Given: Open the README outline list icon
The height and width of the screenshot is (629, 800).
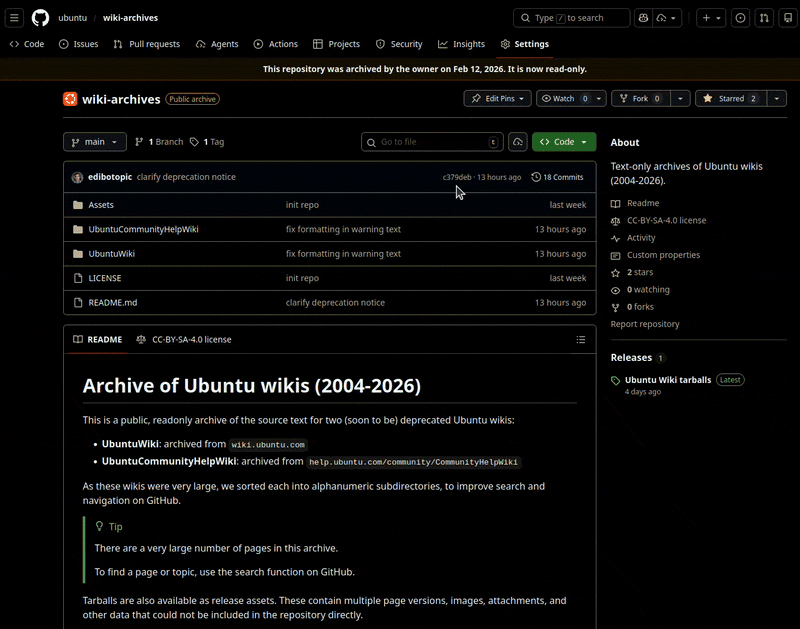Looking at the screenshot, I should [581, 340].
